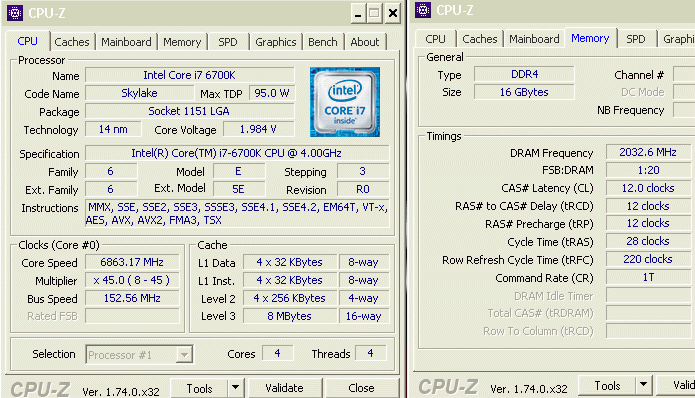Click the Threads count field

coord(371,353)
